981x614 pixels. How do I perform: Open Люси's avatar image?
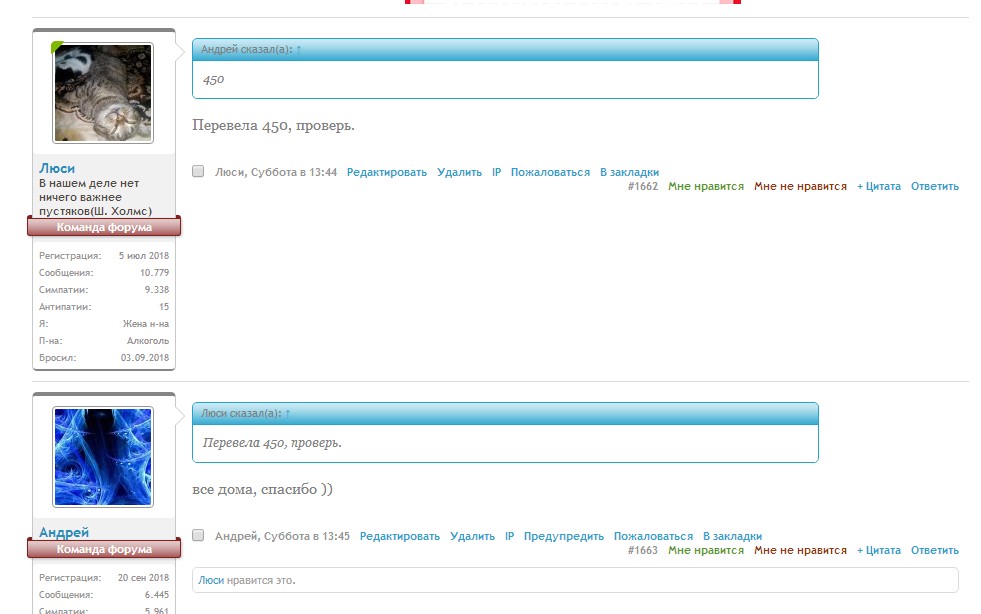(102, 92)
